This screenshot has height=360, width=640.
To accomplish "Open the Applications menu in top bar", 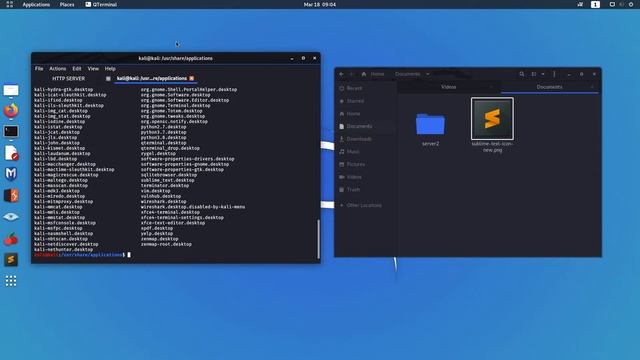I will coord(36,4).
